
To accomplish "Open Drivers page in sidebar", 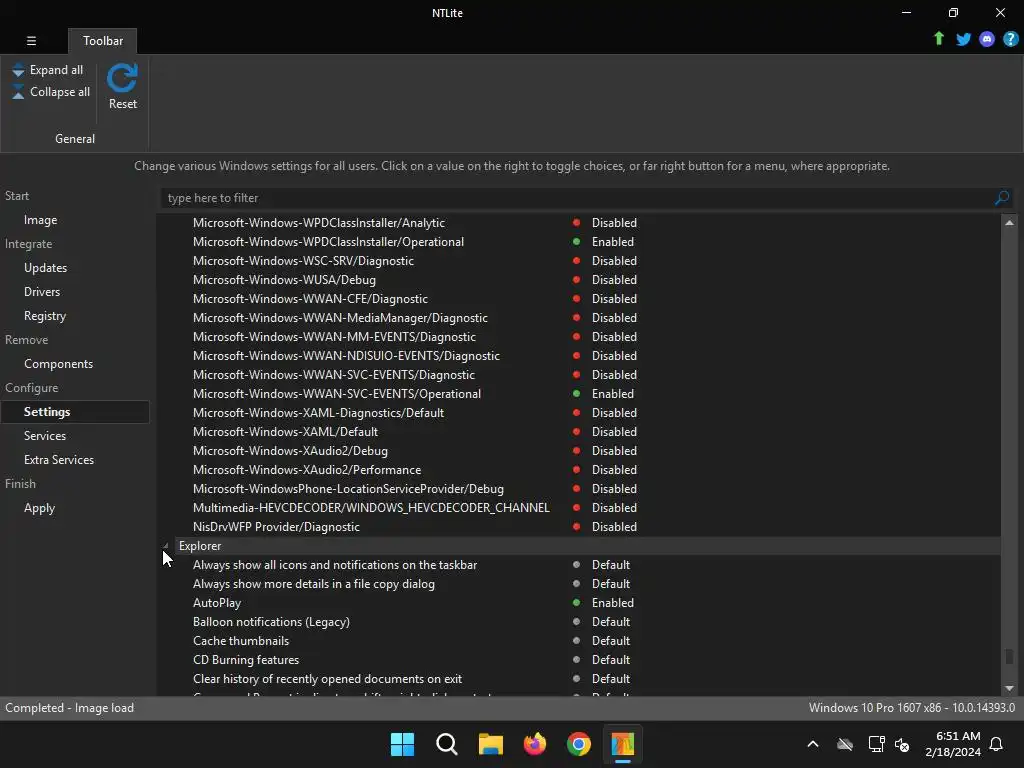I will click(x=42, y=292).
